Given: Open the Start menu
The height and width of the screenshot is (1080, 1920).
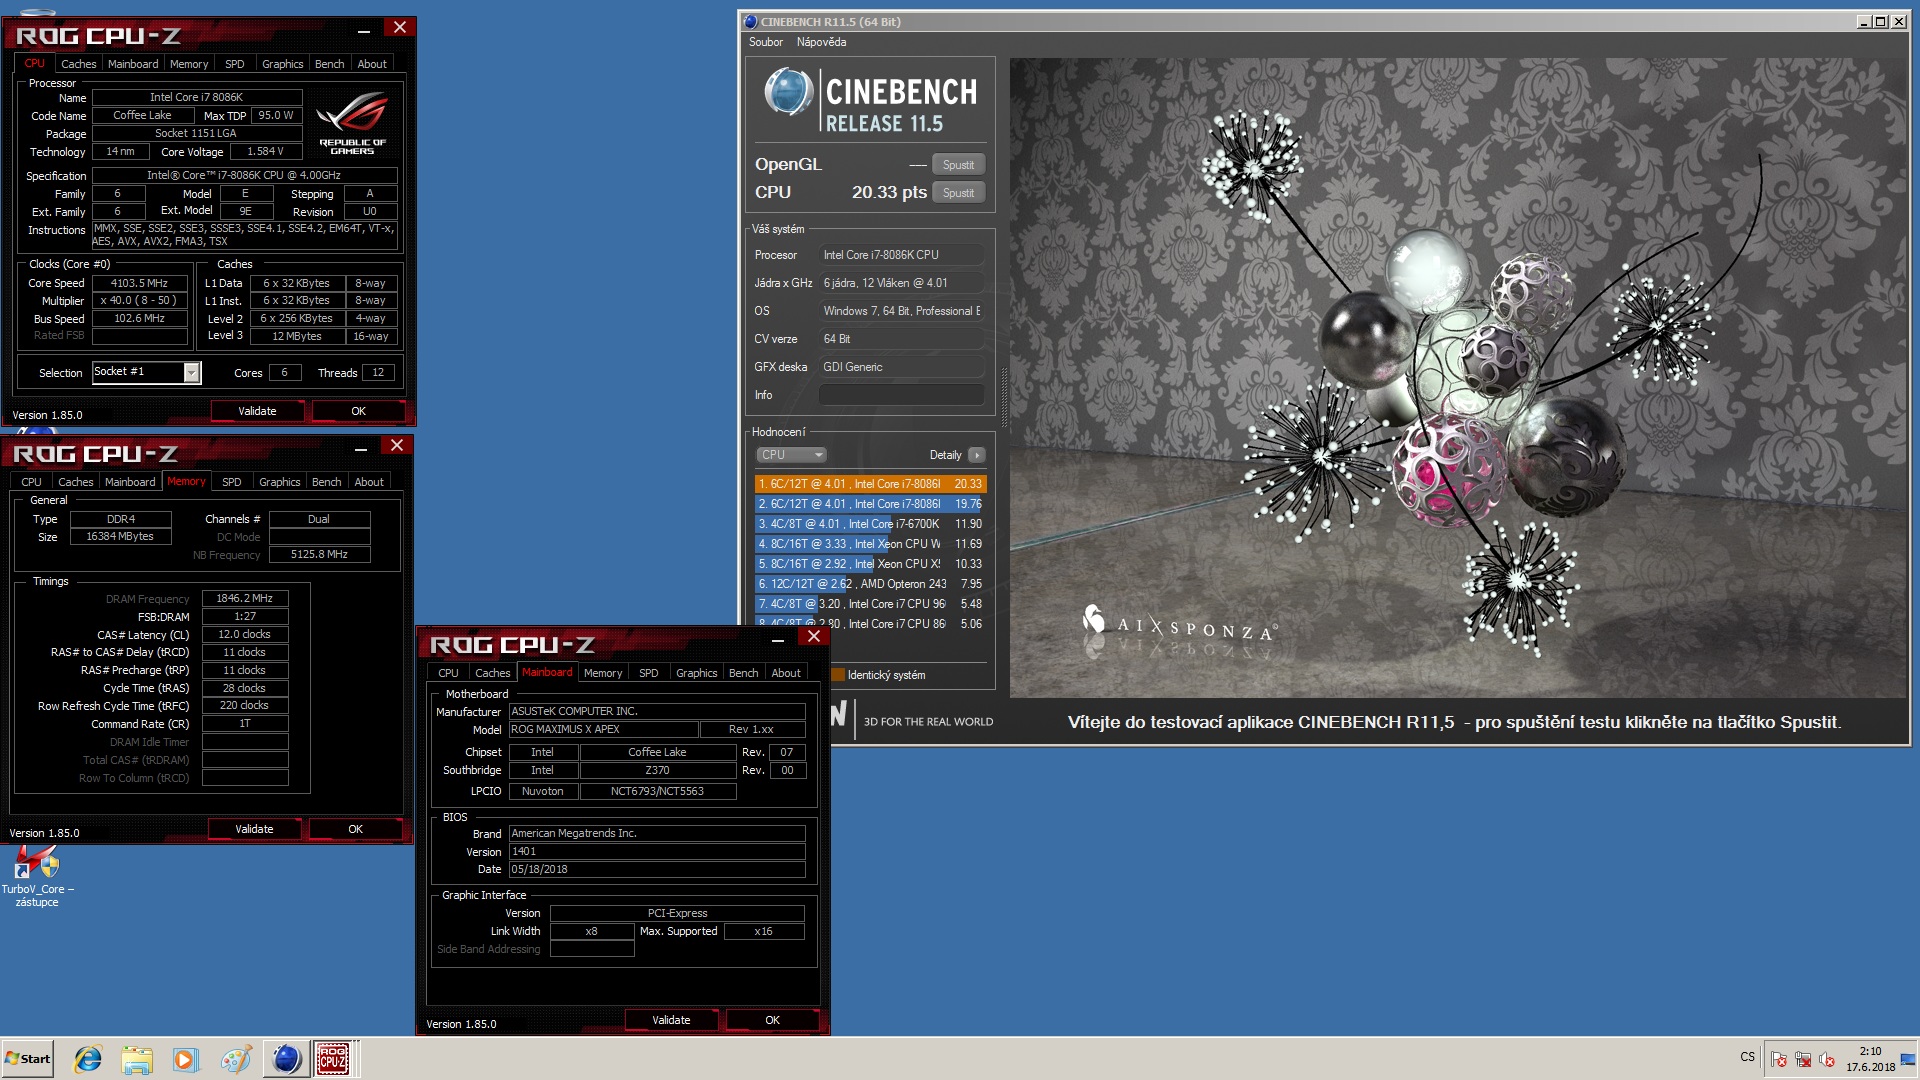Looking at the screenshot, I should click(28, 1059).
